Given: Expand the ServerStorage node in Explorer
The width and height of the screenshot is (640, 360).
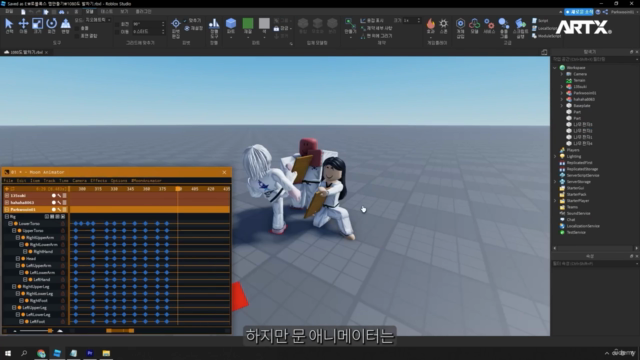Looking at the screenshot, I should coord(555,182).
